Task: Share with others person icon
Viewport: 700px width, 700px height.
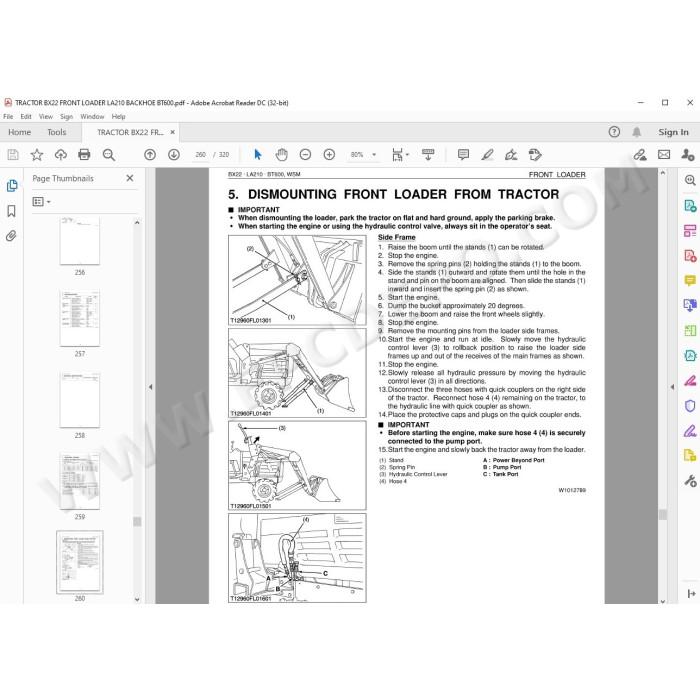Action: coord(688,154)
